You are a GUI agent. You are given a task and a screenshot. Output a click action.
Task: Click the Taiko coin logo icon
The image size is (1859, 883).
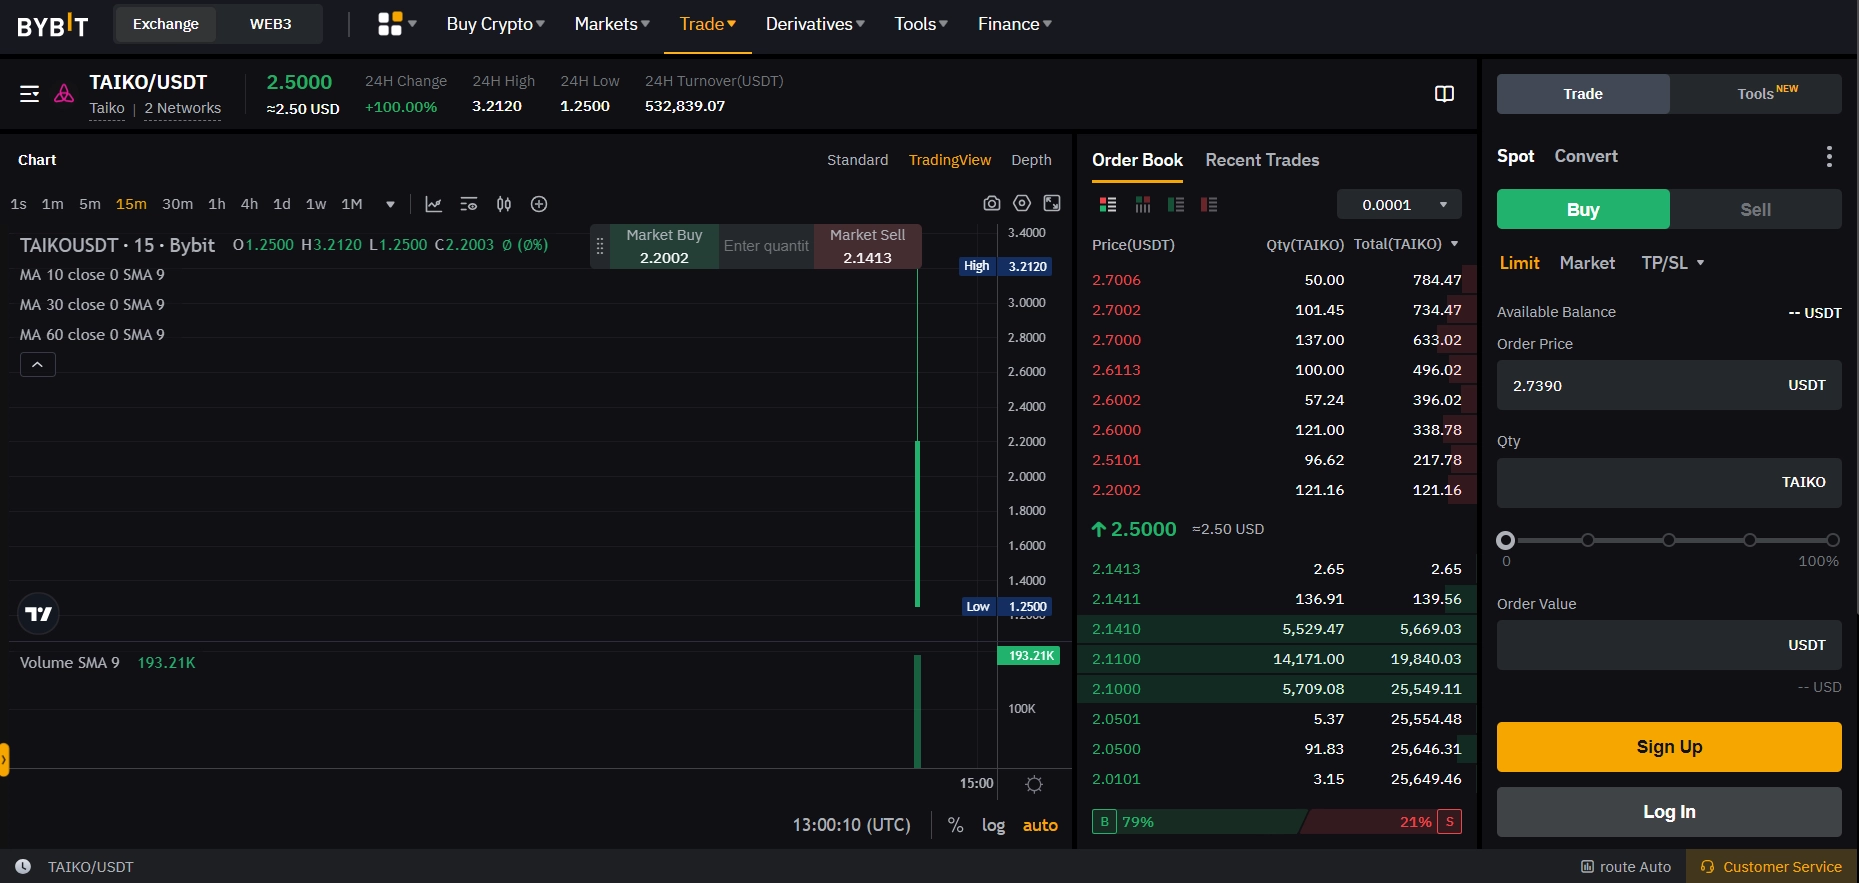pyautogui.click(x=64, y=93)
